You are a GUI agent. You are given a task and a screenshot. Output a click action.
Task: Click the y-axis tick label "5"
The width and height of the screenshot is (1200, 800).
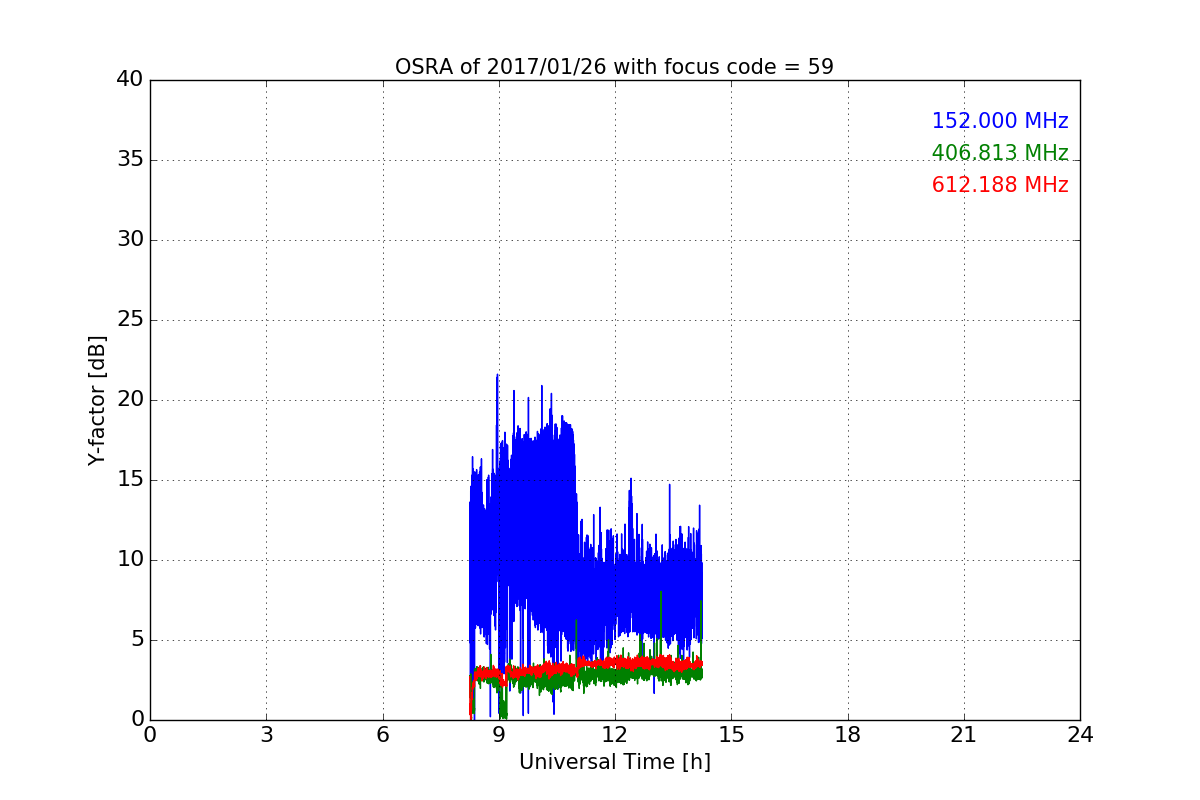(x=136, y=640)
